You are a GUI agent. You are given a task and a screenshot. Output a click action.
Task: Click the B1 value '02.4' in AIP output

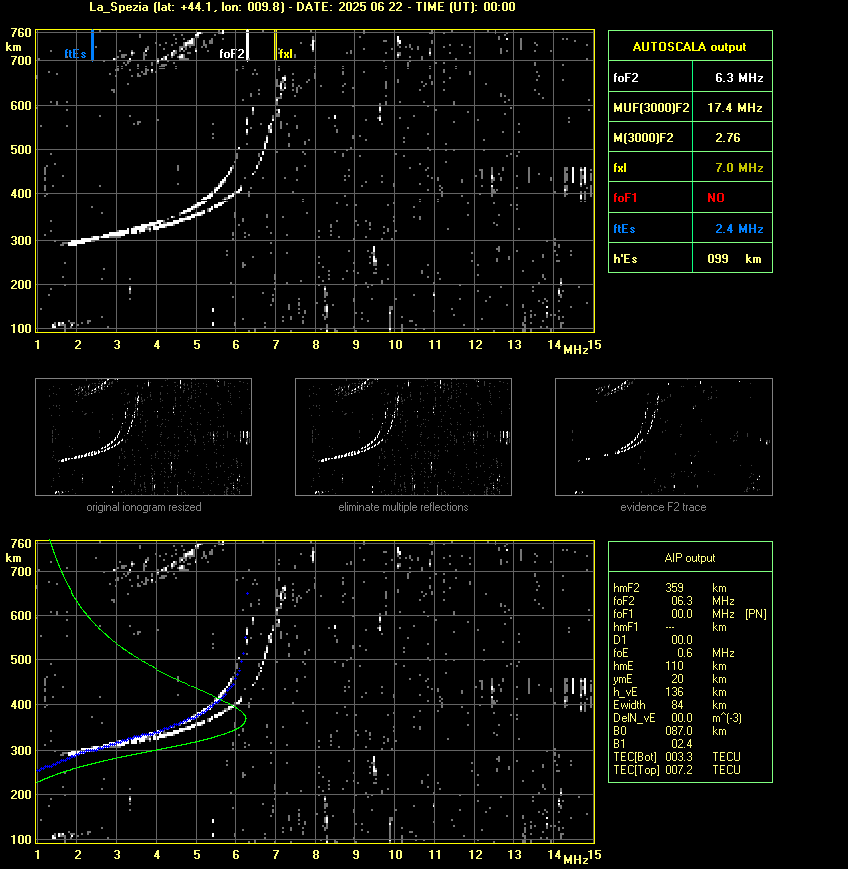pos(680,744)
